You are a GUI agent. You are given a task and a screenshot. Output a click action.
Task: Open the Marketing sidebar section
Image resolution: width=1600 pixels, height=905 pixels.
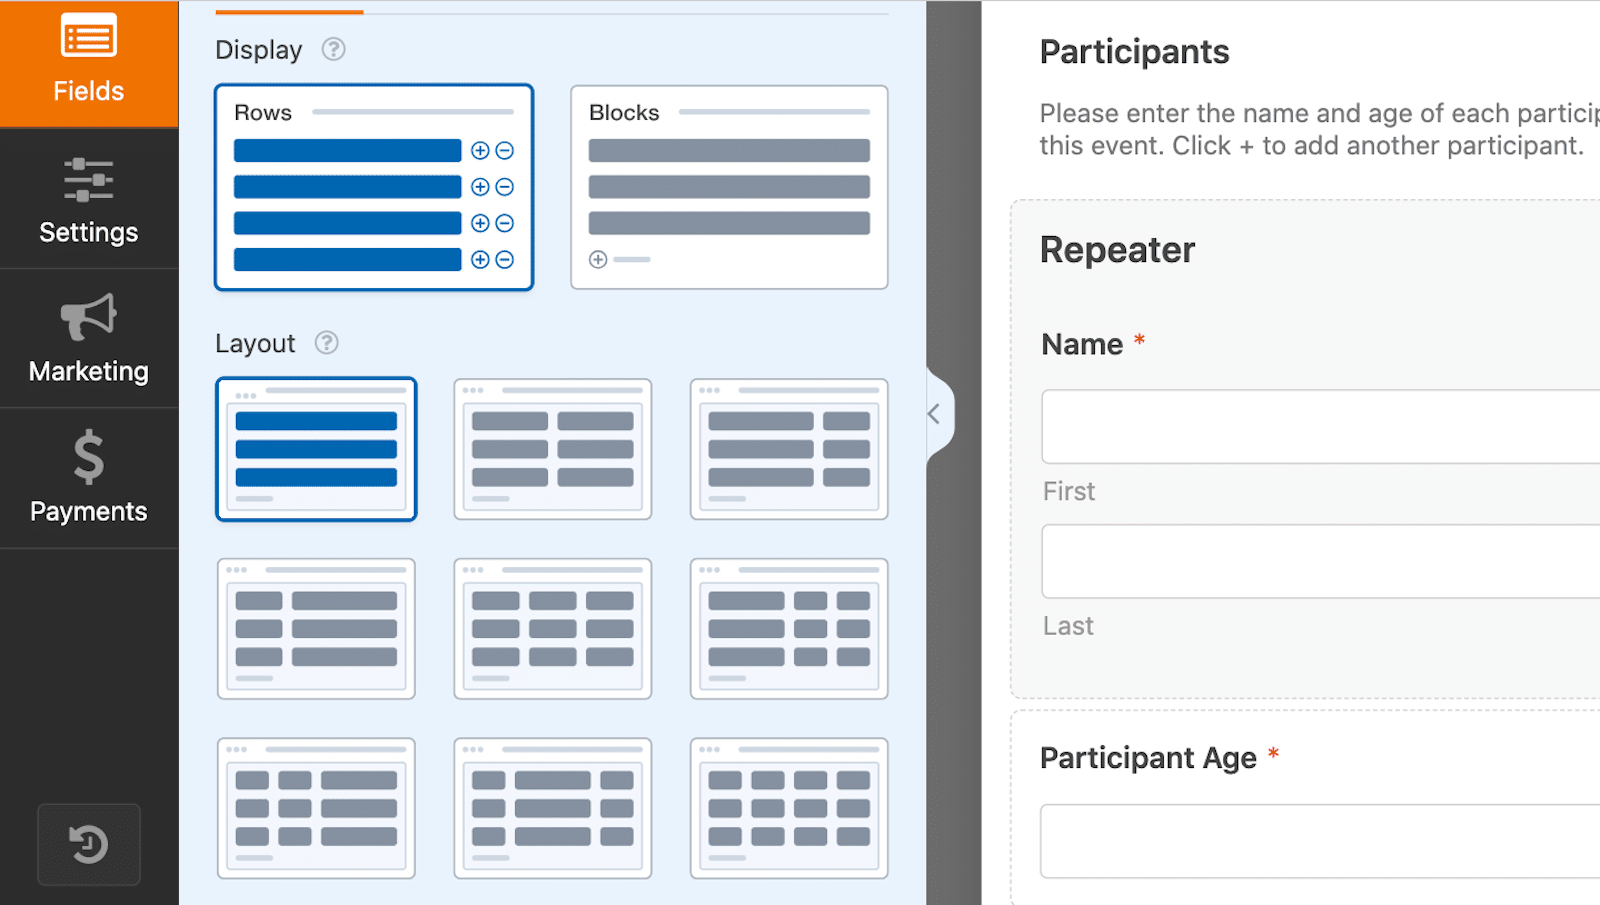[x=89, y=339]
